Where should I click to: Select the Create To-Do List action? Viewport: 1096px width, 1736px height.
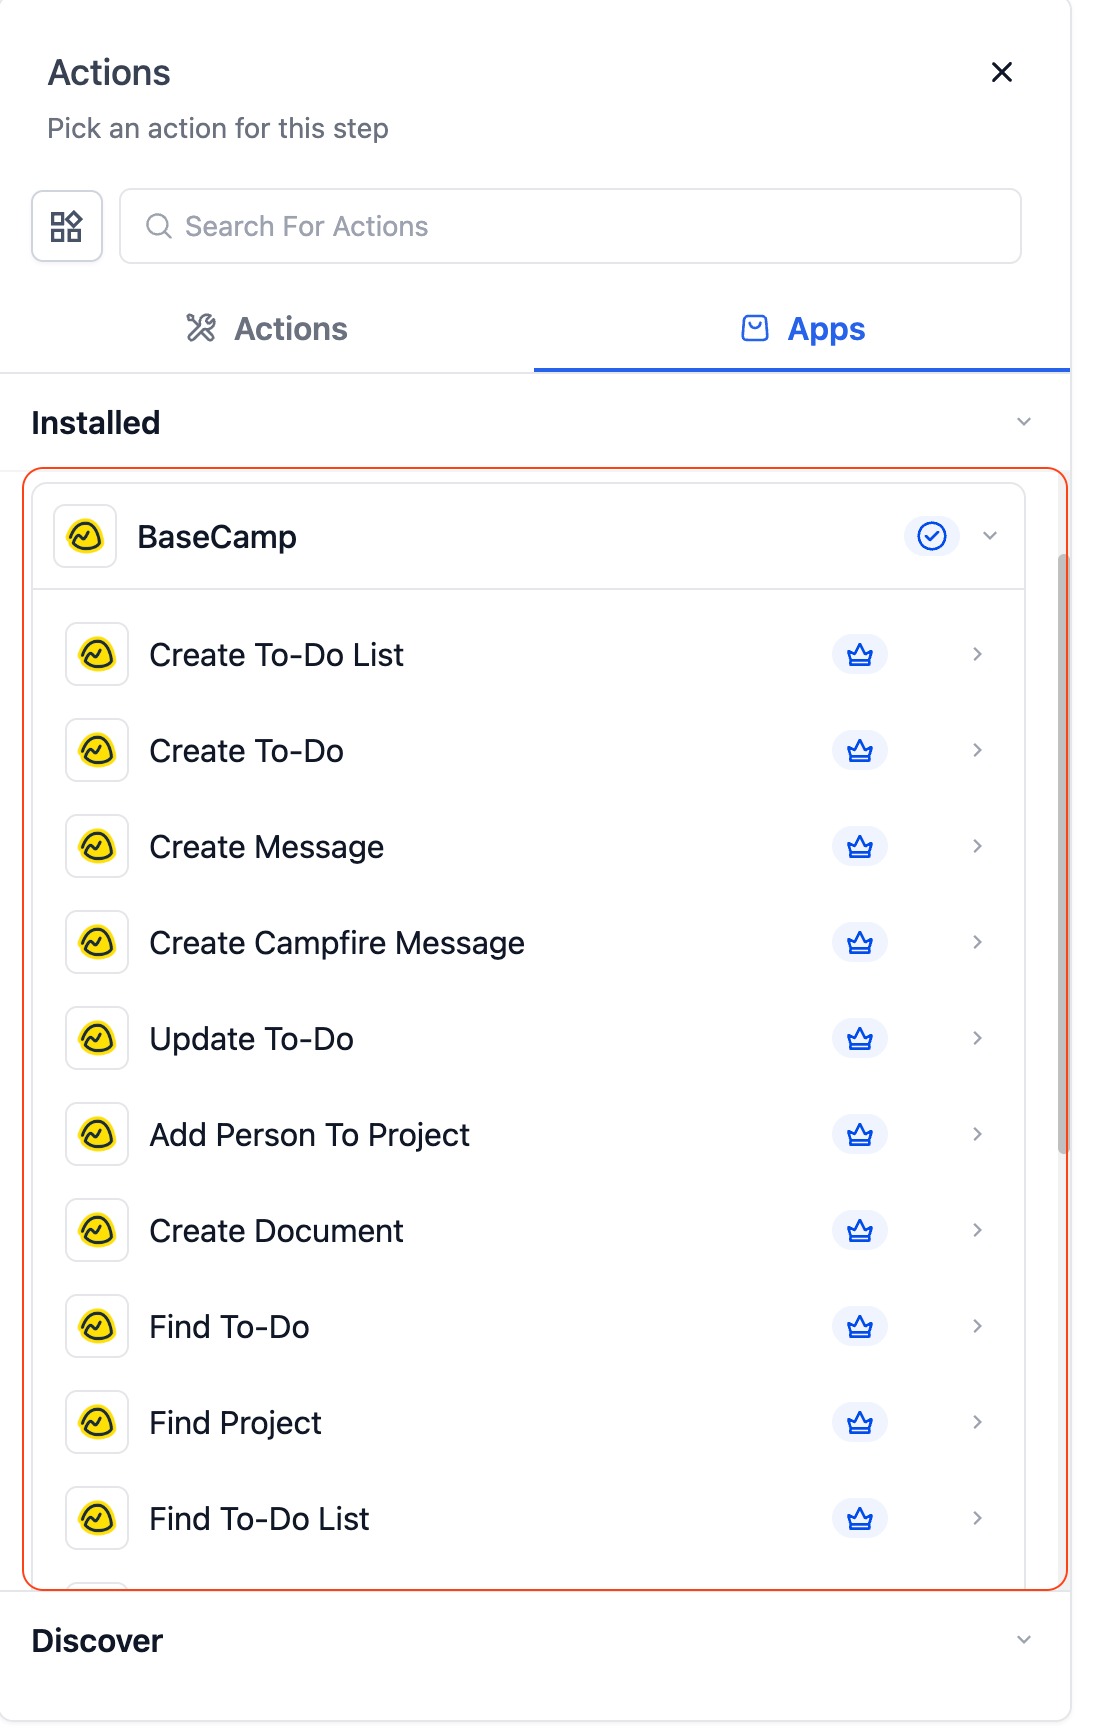coord(529,655)
